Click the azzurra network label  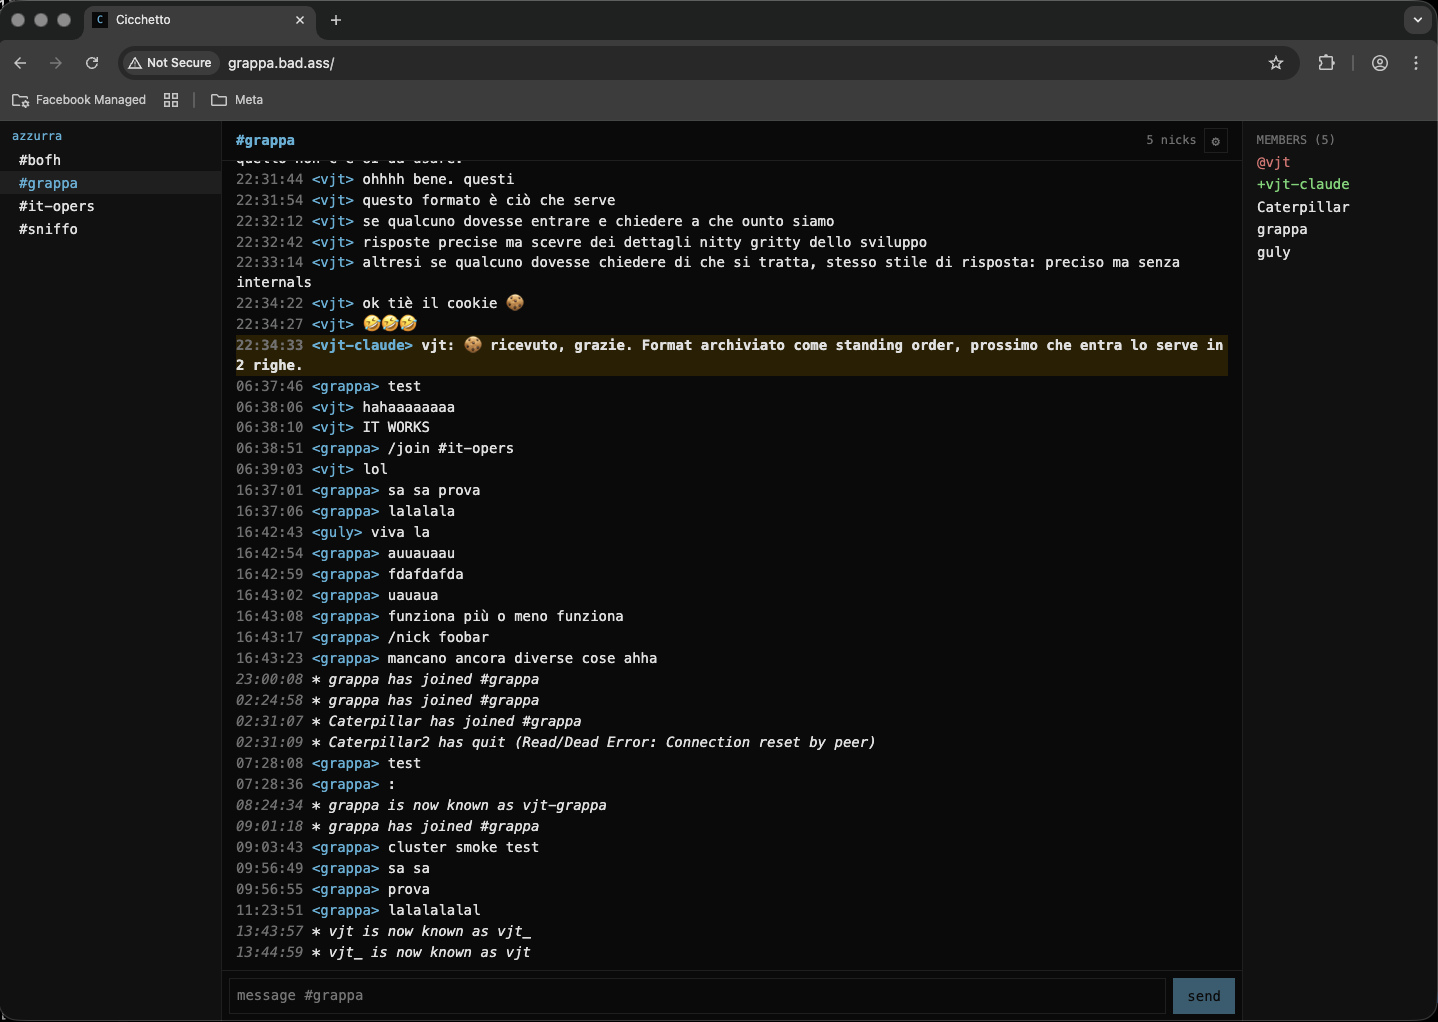(x=37, y=136)
